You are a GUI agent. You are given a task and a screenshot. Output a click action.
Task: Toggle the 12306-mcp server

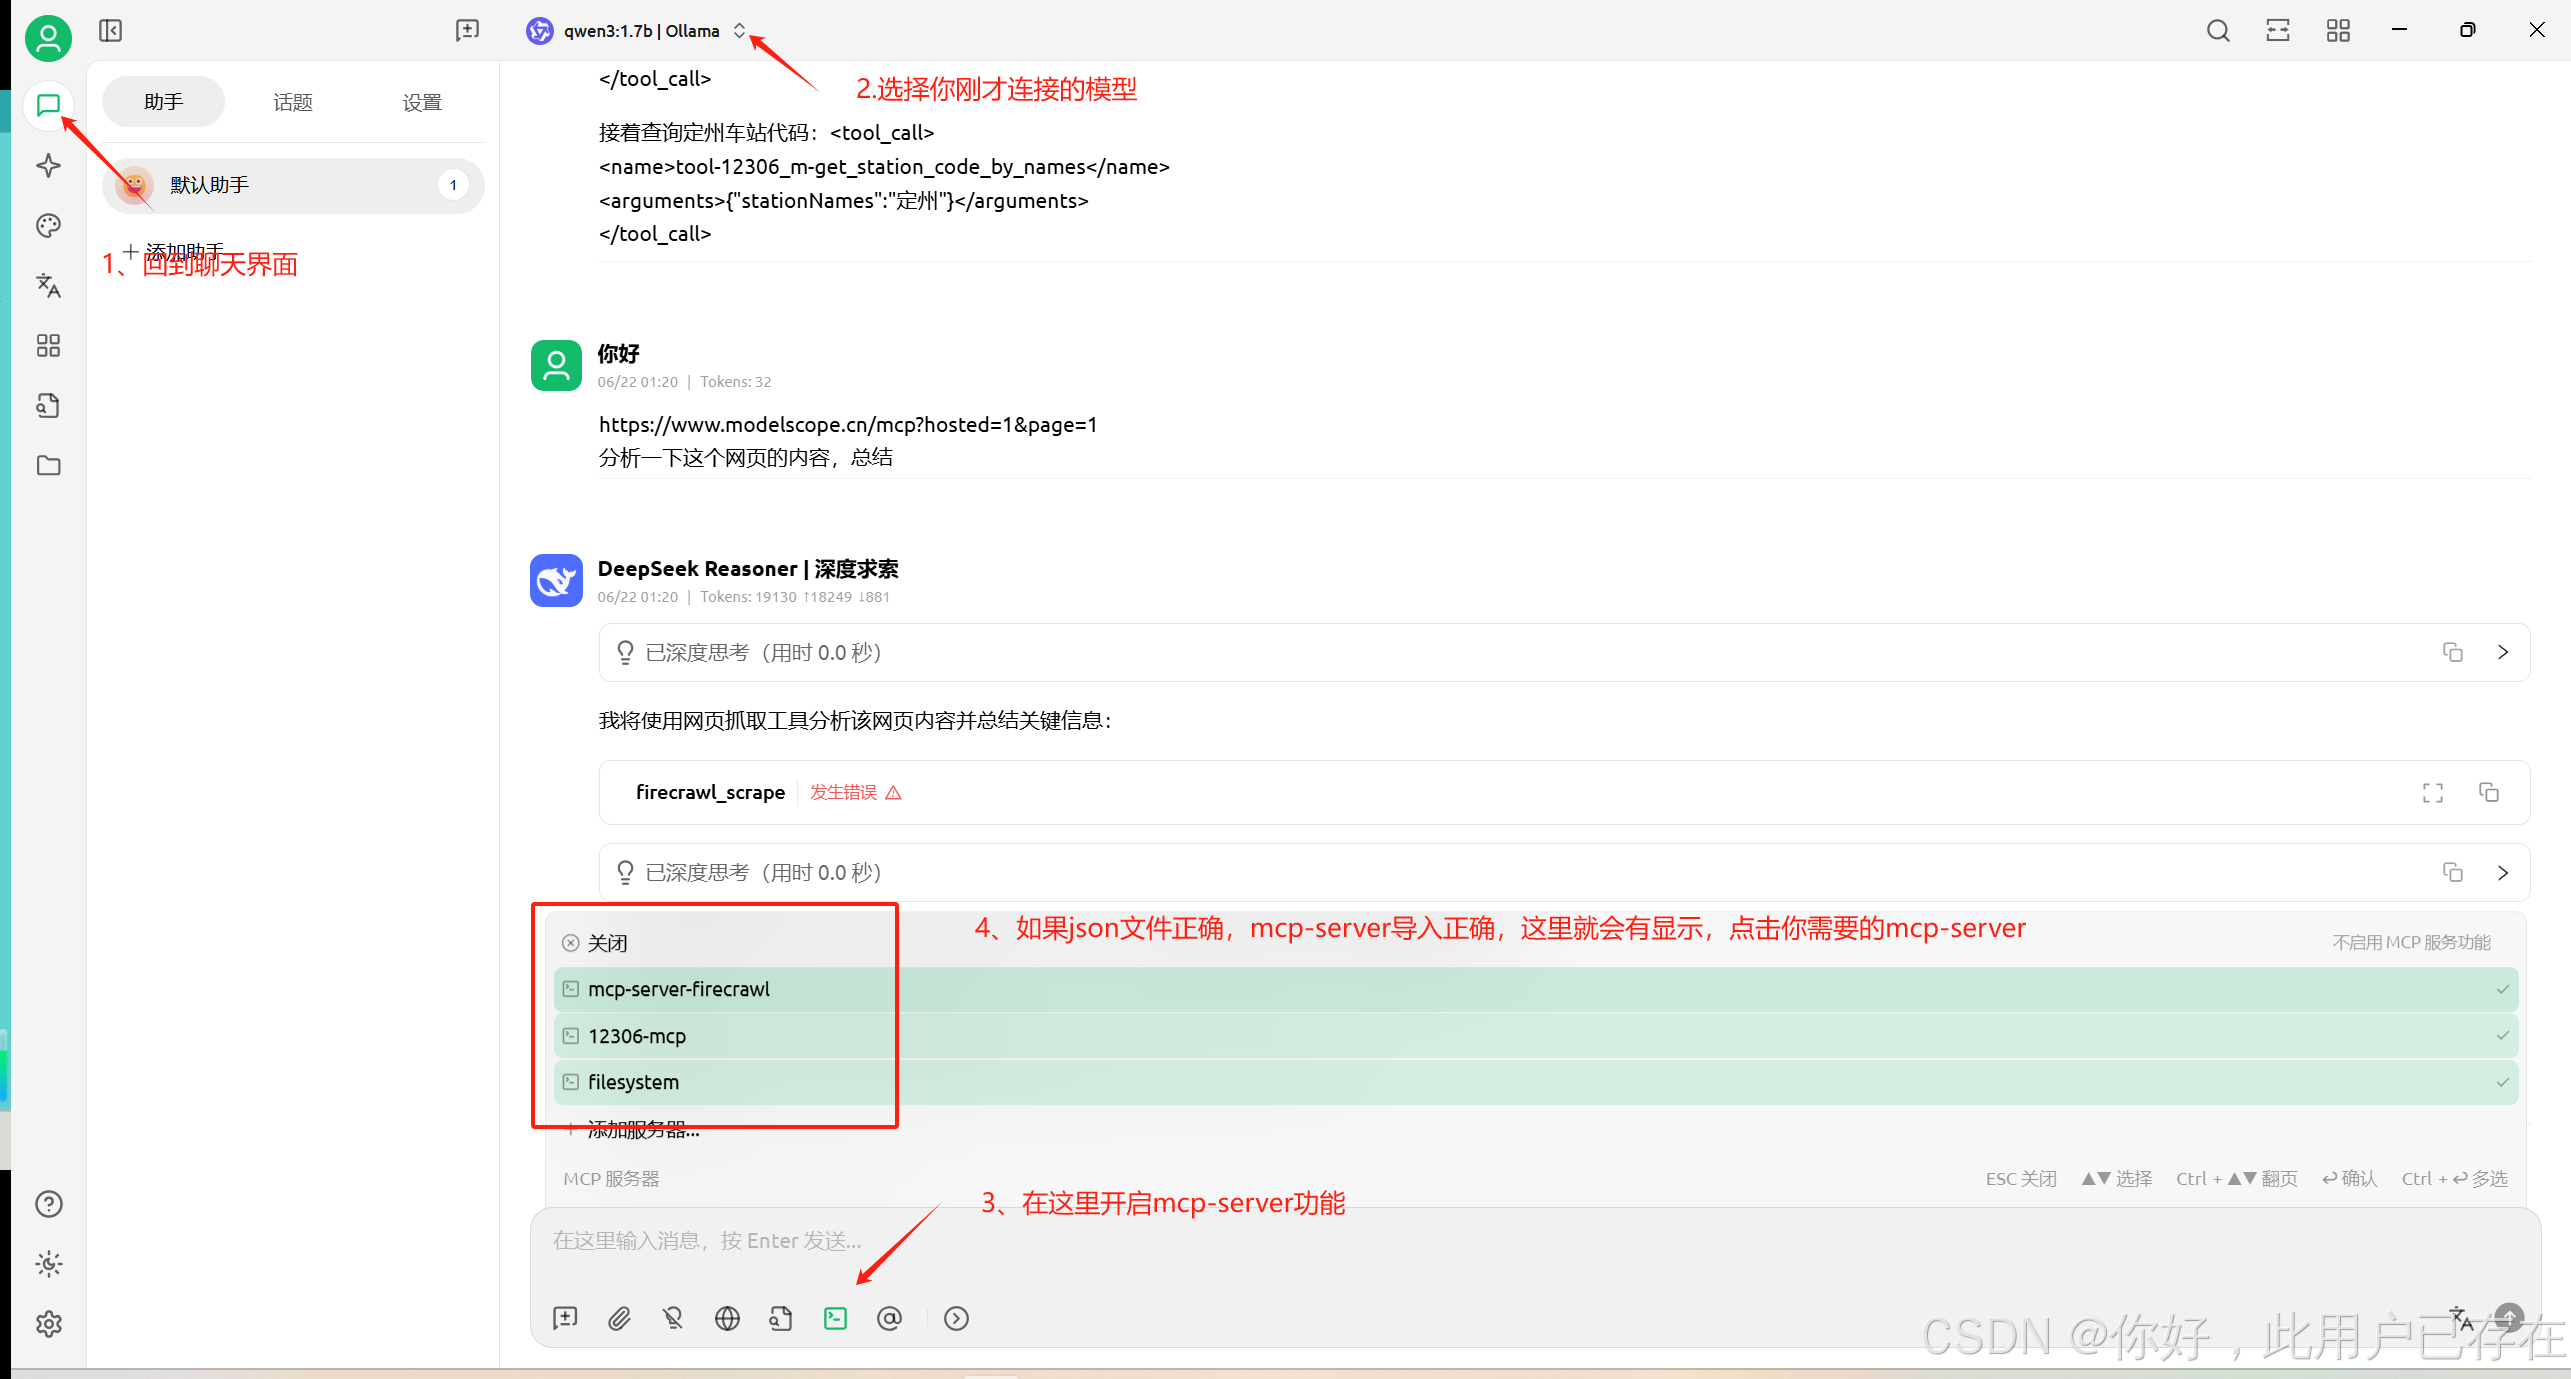(x=1535, y=1036)
